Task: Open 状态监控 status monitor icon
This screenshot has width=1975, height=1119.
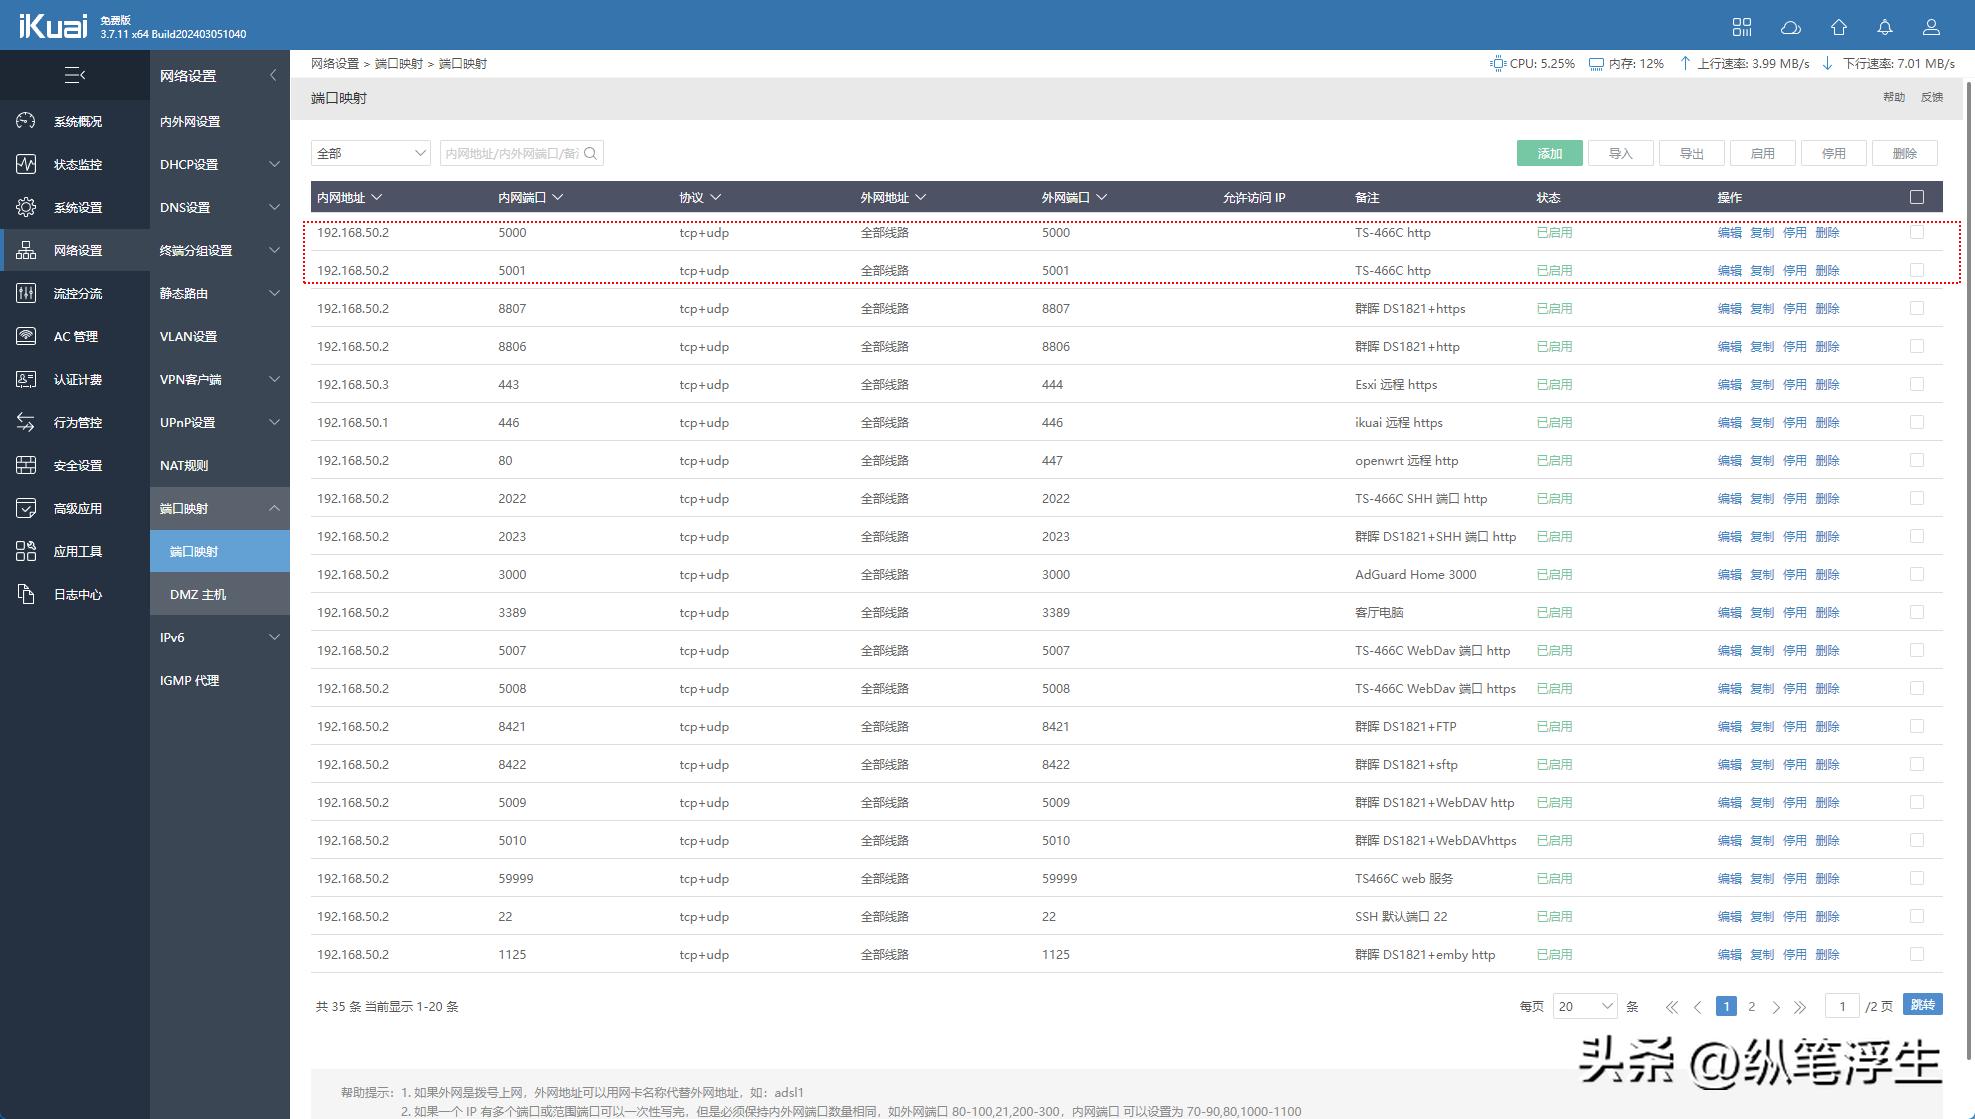Action: tap(26, 164)
